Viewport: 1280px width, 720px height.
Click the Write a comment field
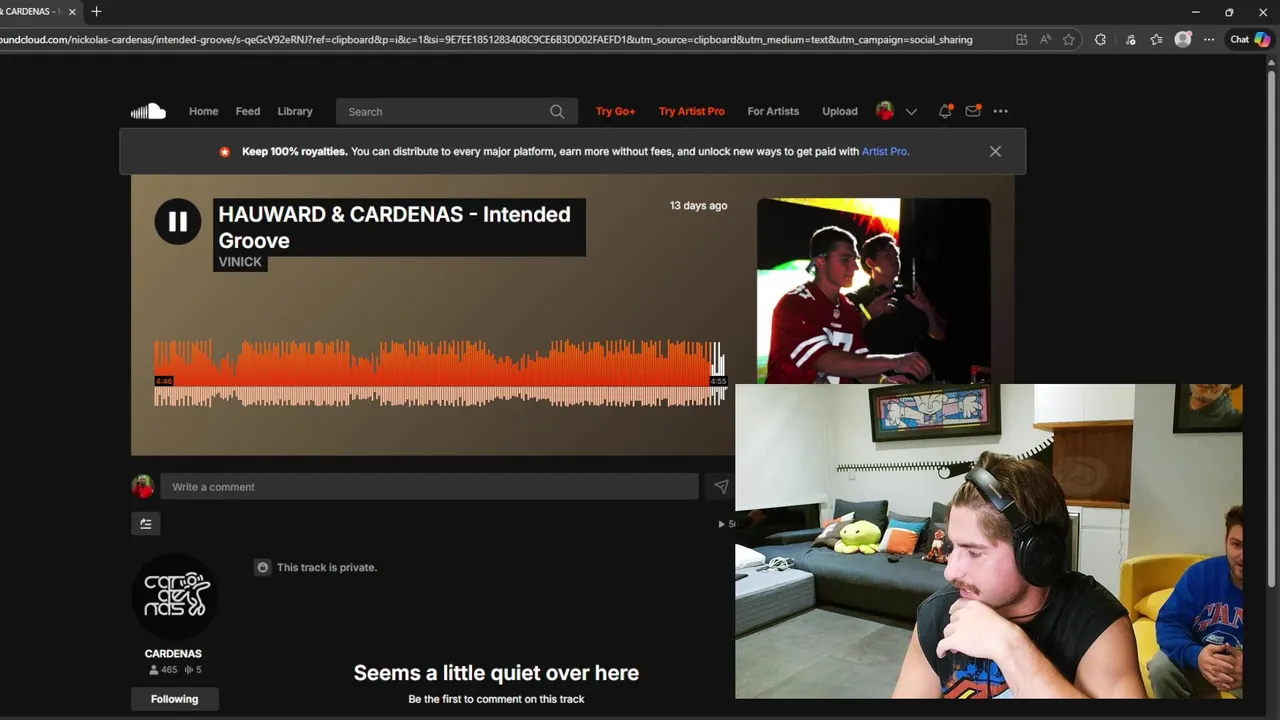click(429, 487)
